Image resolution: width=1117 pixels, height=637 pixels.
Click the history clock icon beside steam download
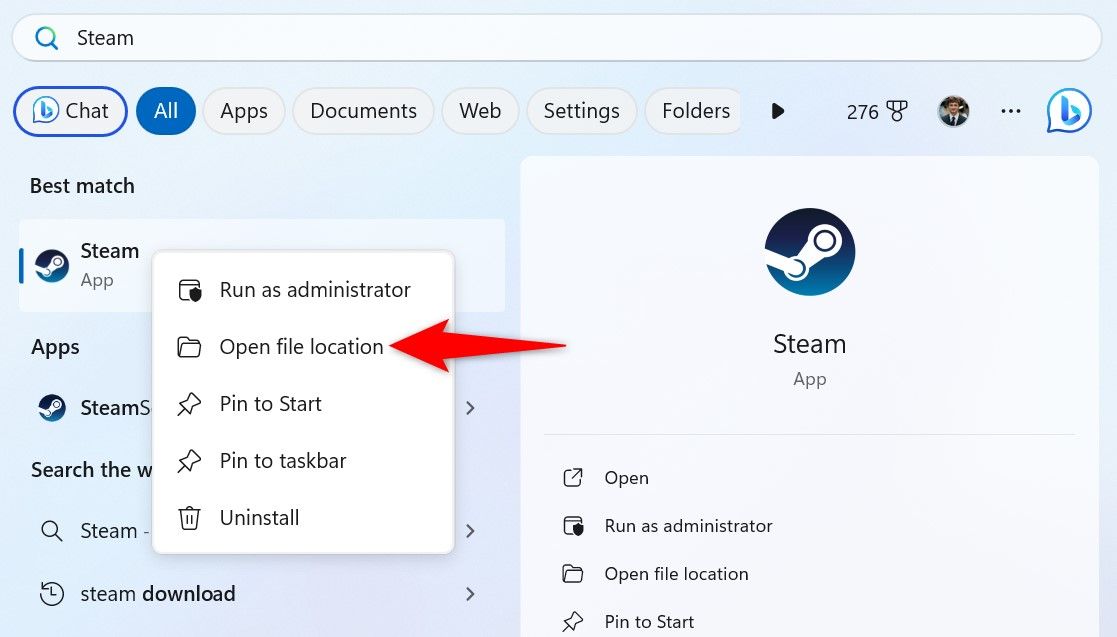click(x=51, y=594)
